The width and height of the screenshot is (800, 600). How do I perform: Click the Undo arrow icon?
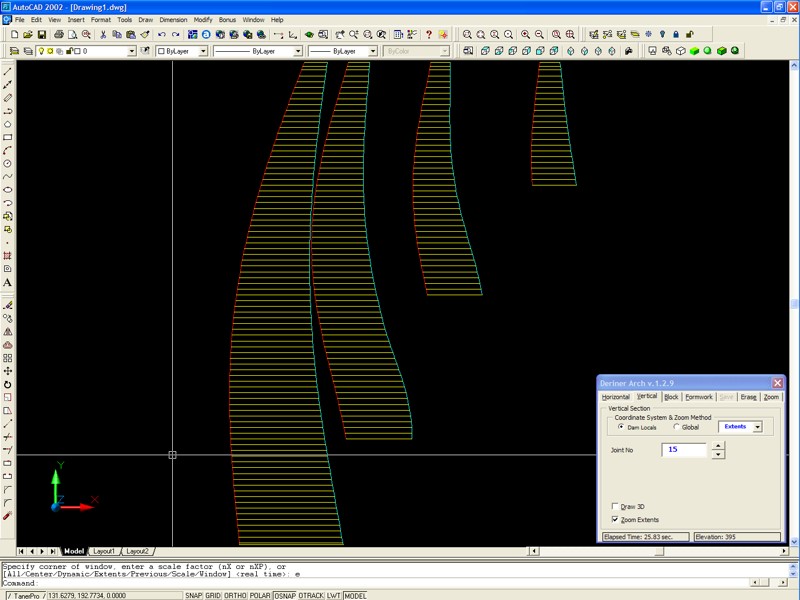click(161, 35)
